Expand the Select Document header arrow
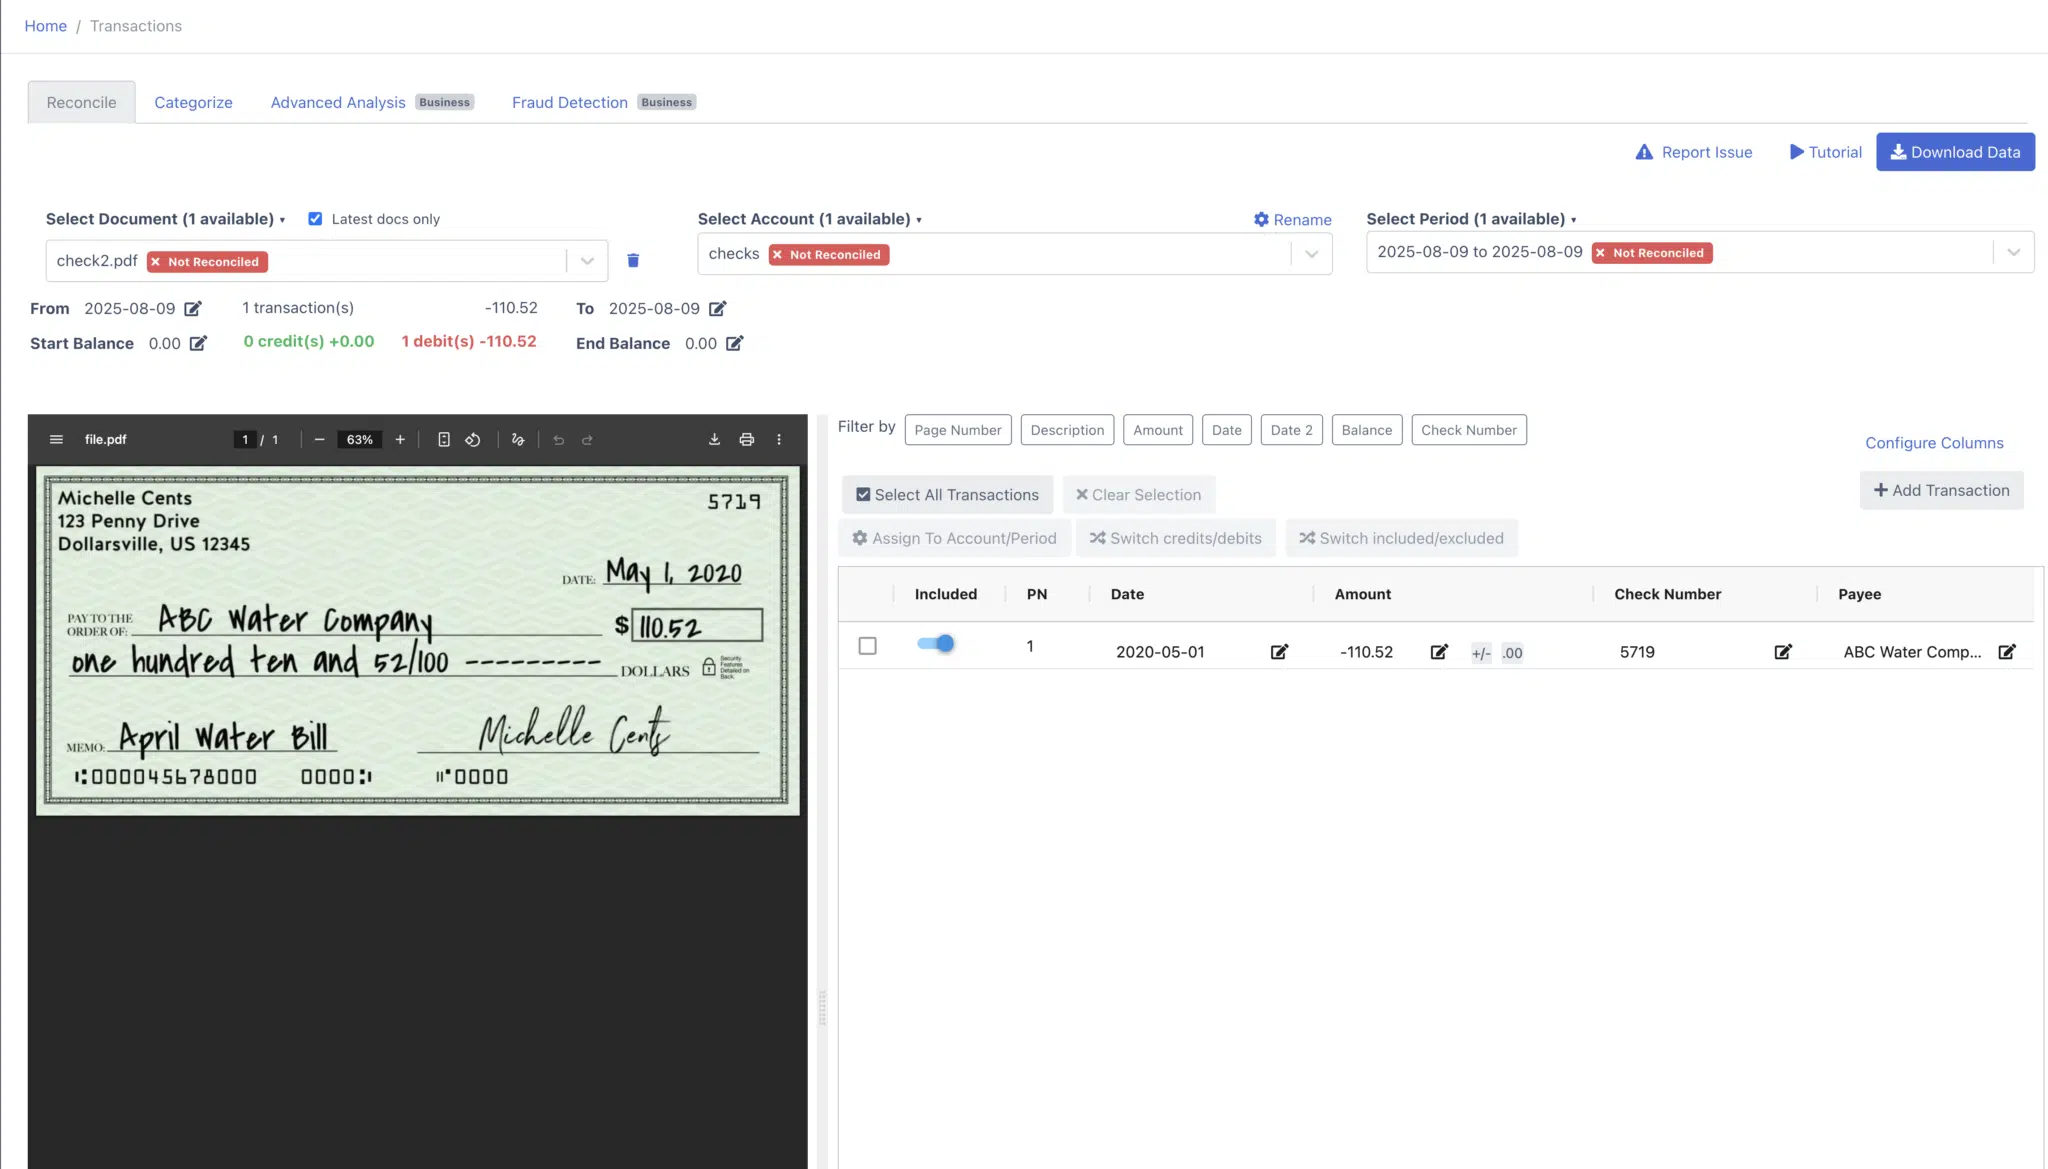Viewport: 2048px width, 1169px height. click(282, 220)
